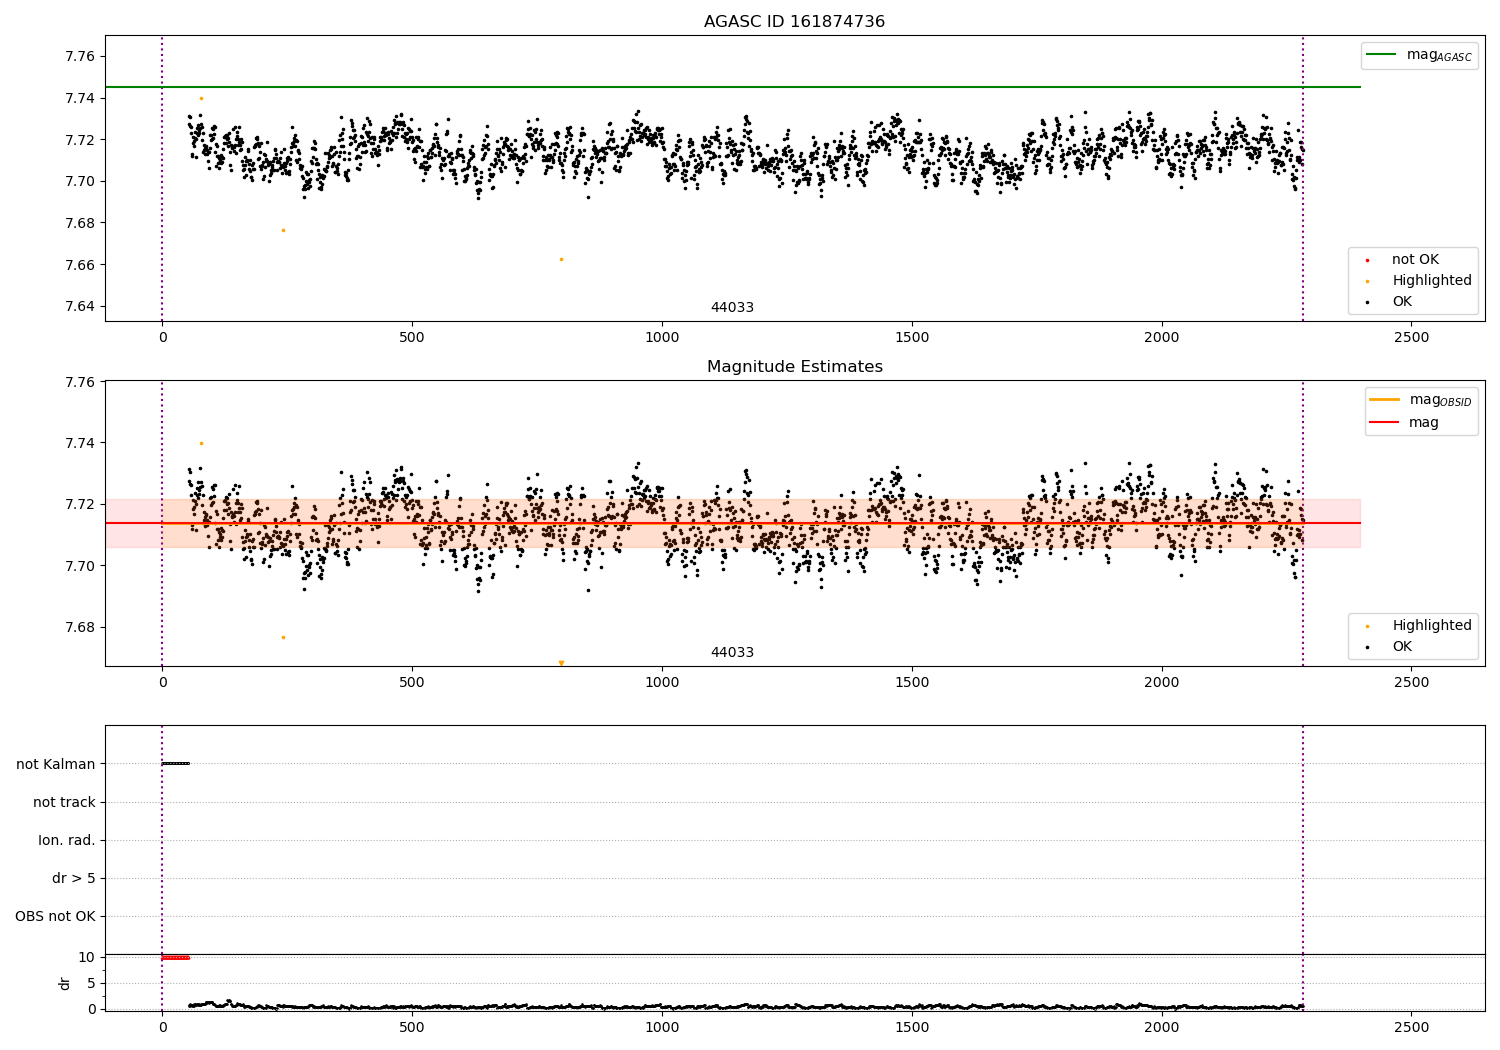Click the green line sample in mag AGASC legend
This screenshot has width=1500, height=1050.
coord(1382,55)
